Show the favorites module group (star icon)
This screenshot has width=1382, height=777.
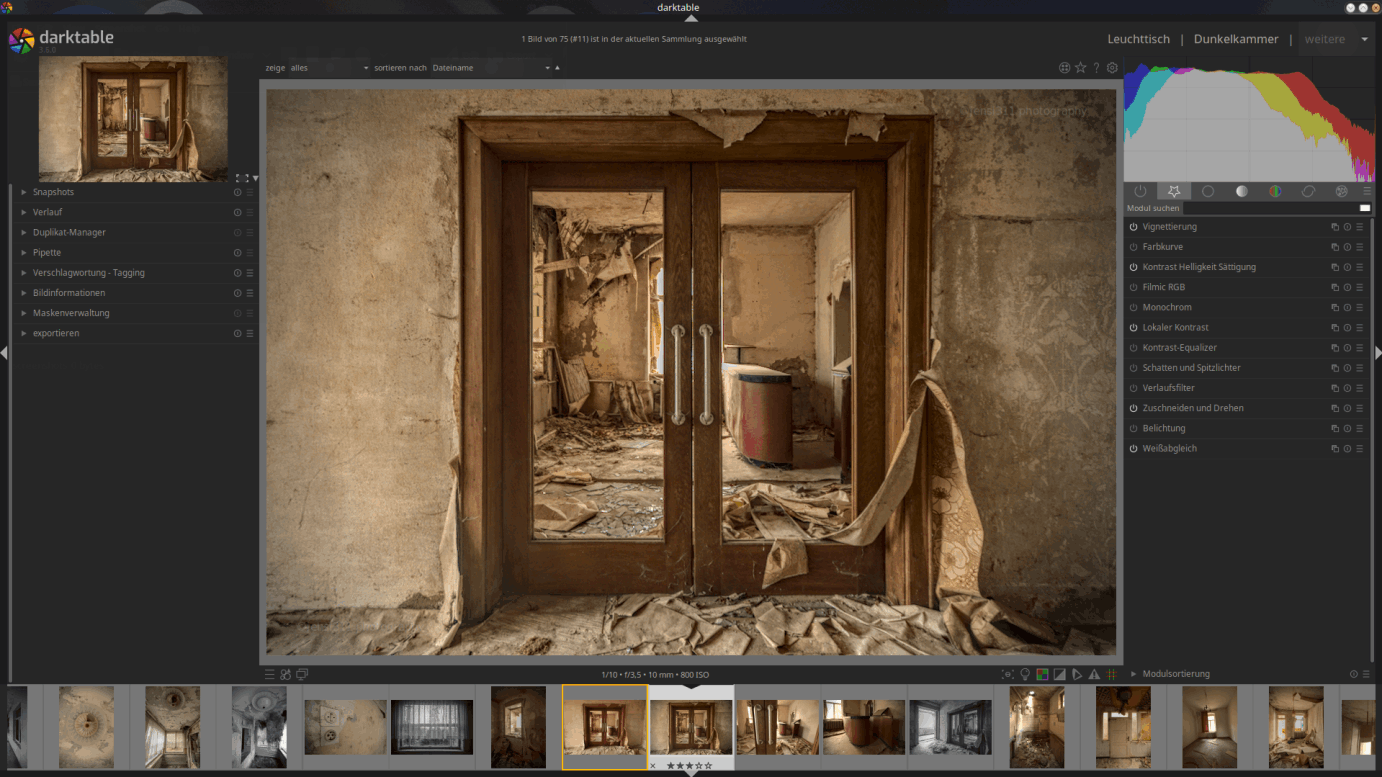[1174, 191]
